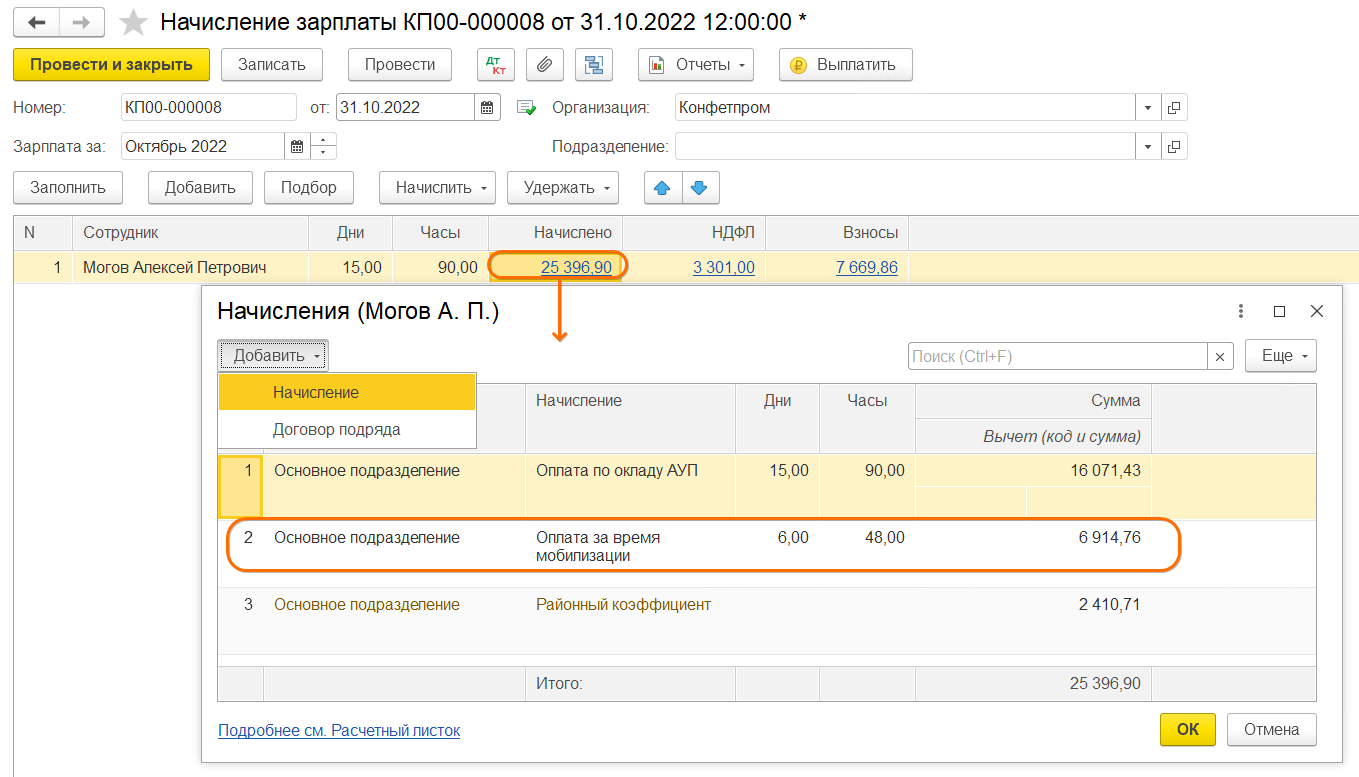Open calendar for document date

[x=487, y=107]
